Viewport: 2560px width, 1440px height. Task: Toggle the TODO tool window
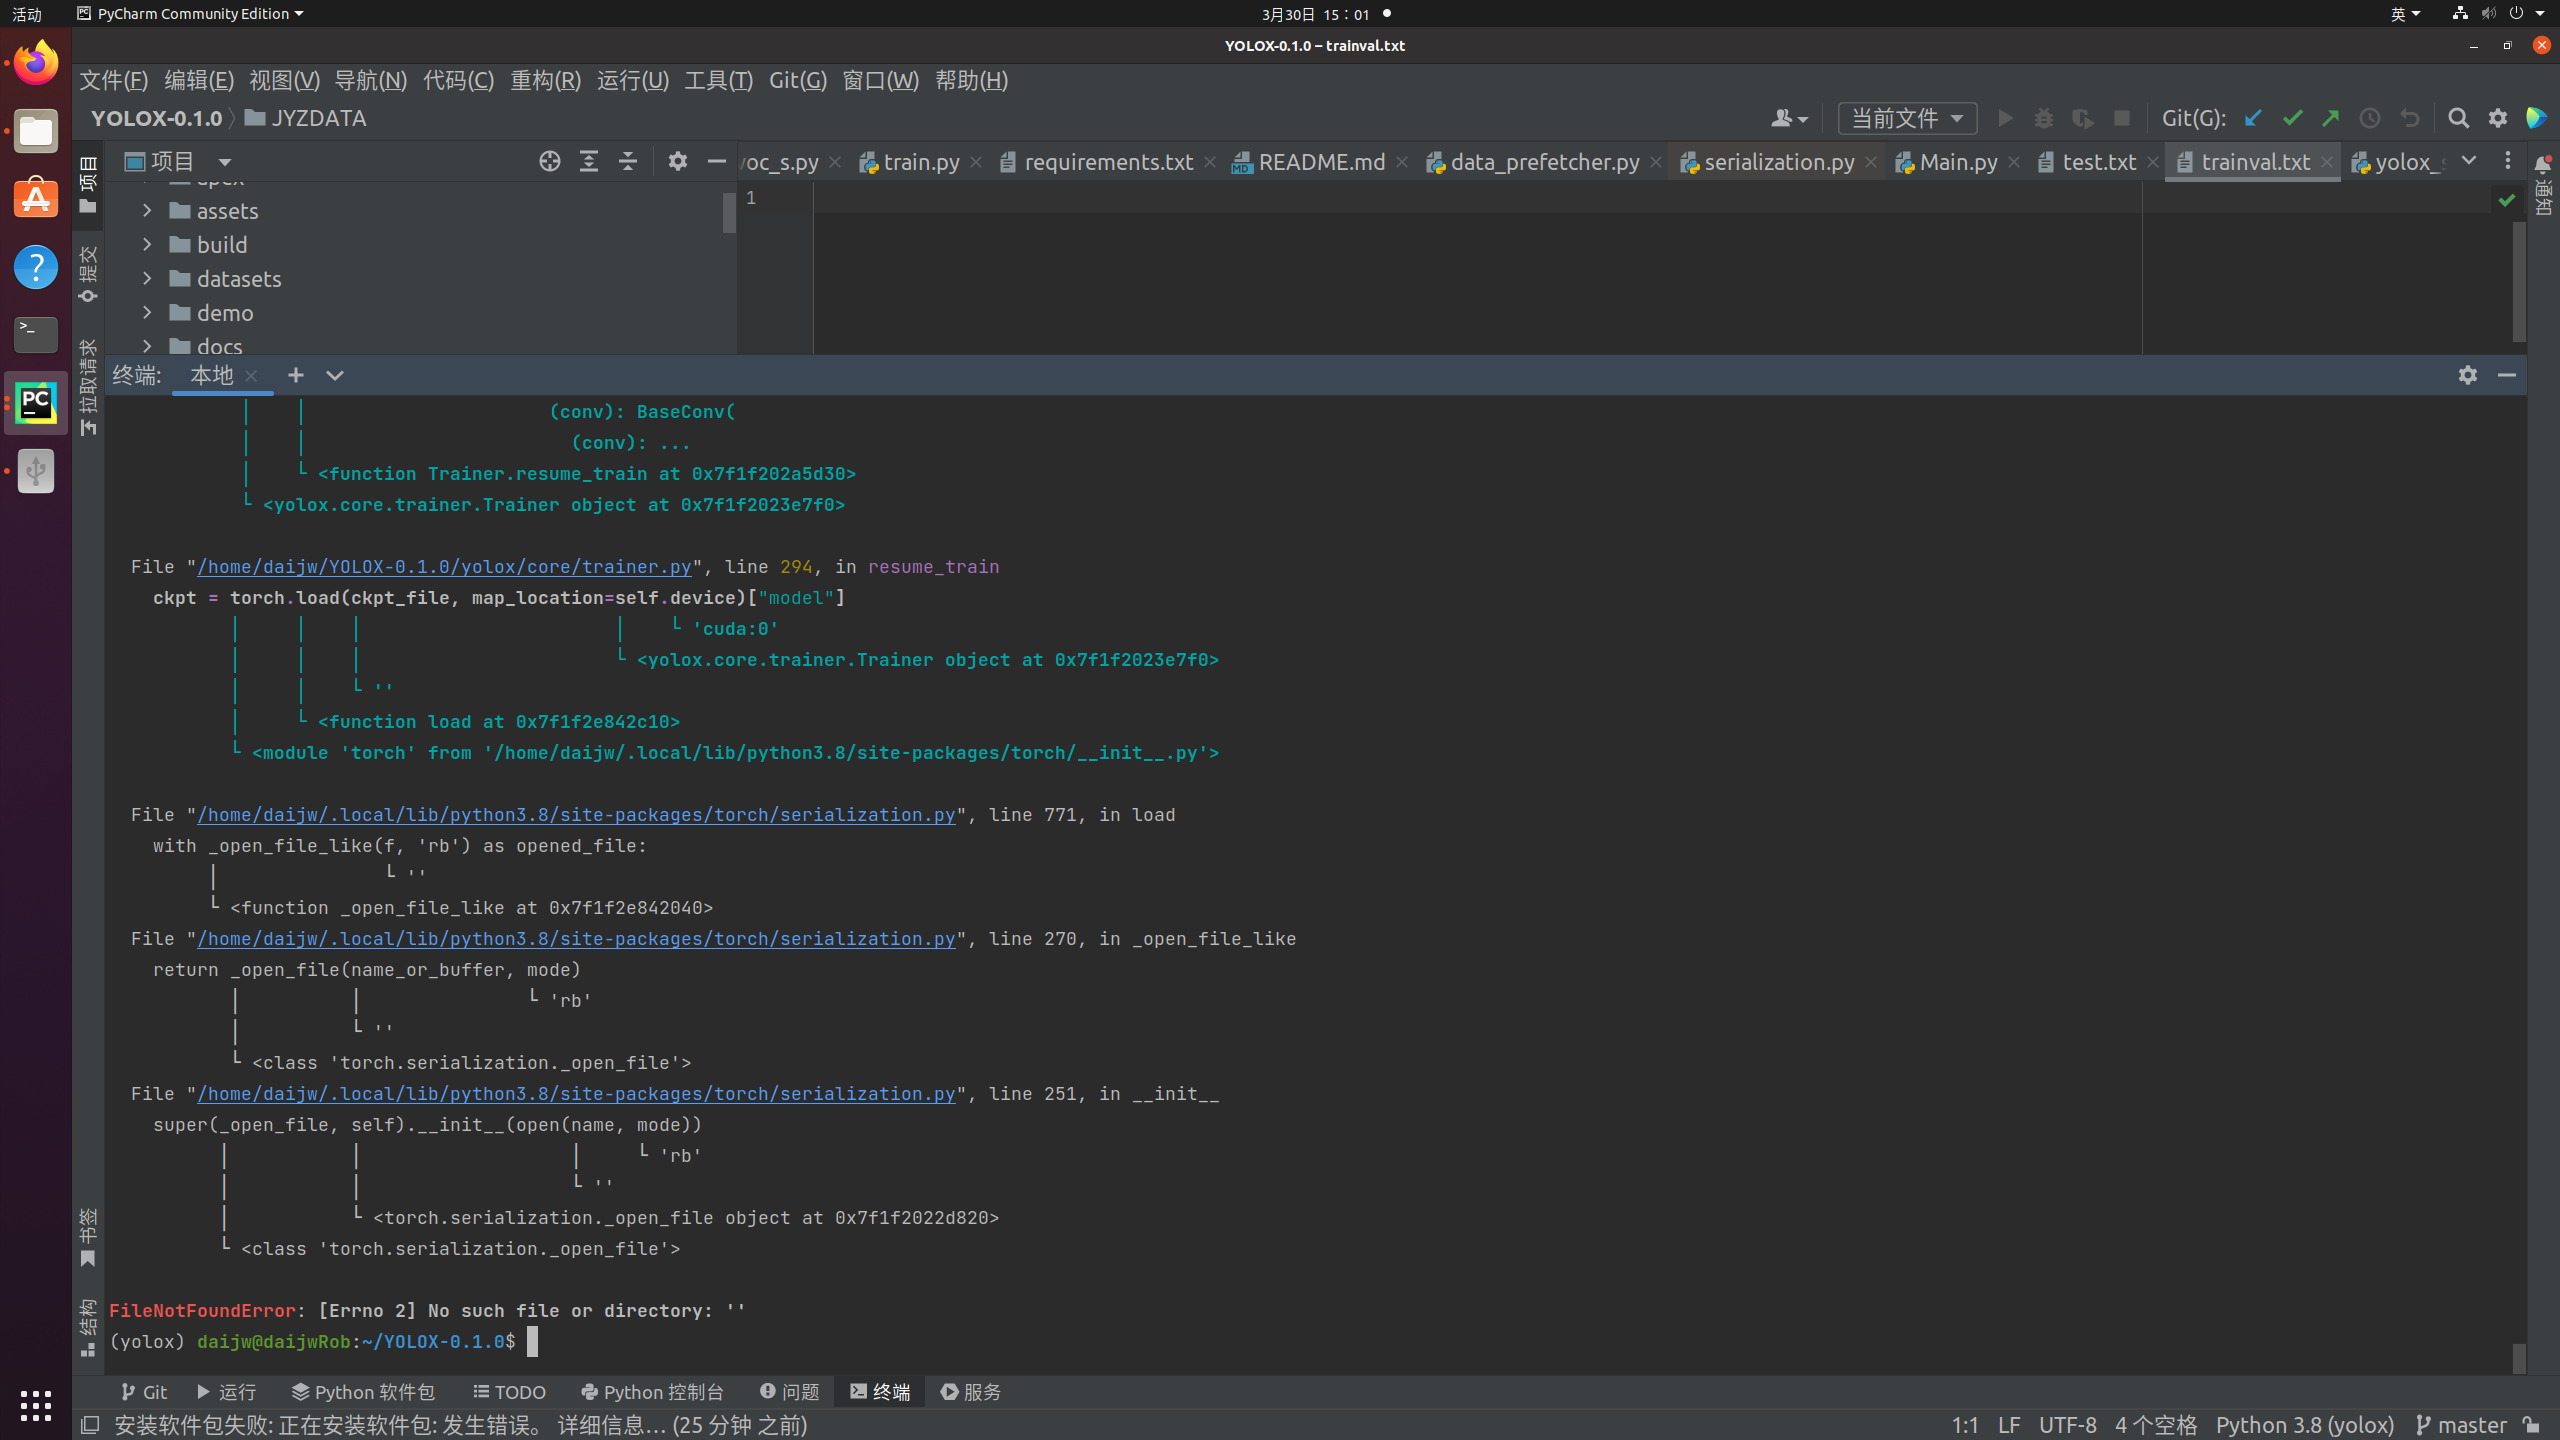point(509,1391)
